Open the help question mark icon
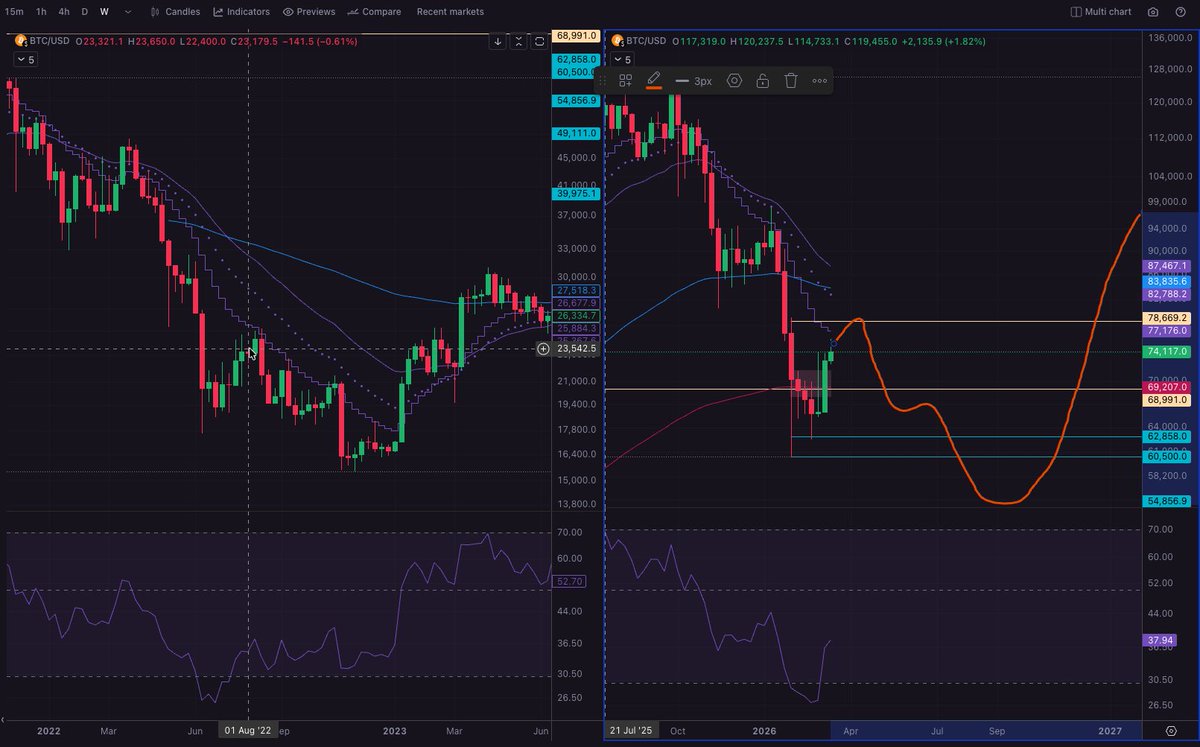The image size is (1200, 747). click(1181, 12)
